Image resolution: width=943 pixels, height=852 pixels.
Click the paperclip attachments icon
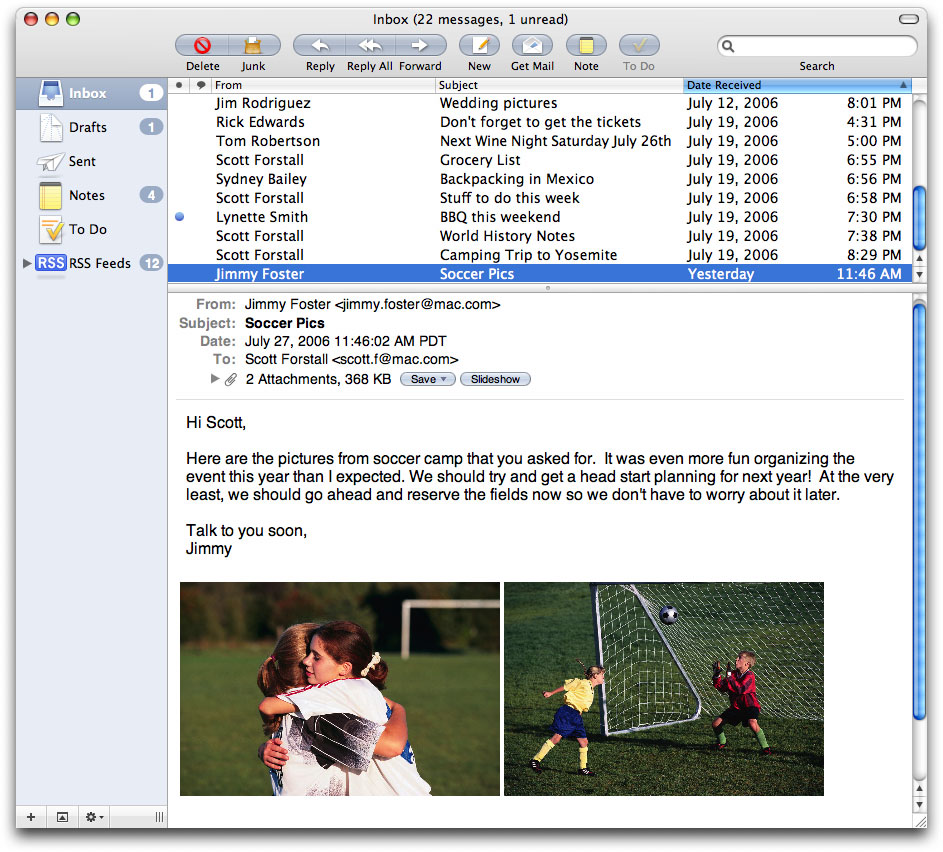coord(231,379)
